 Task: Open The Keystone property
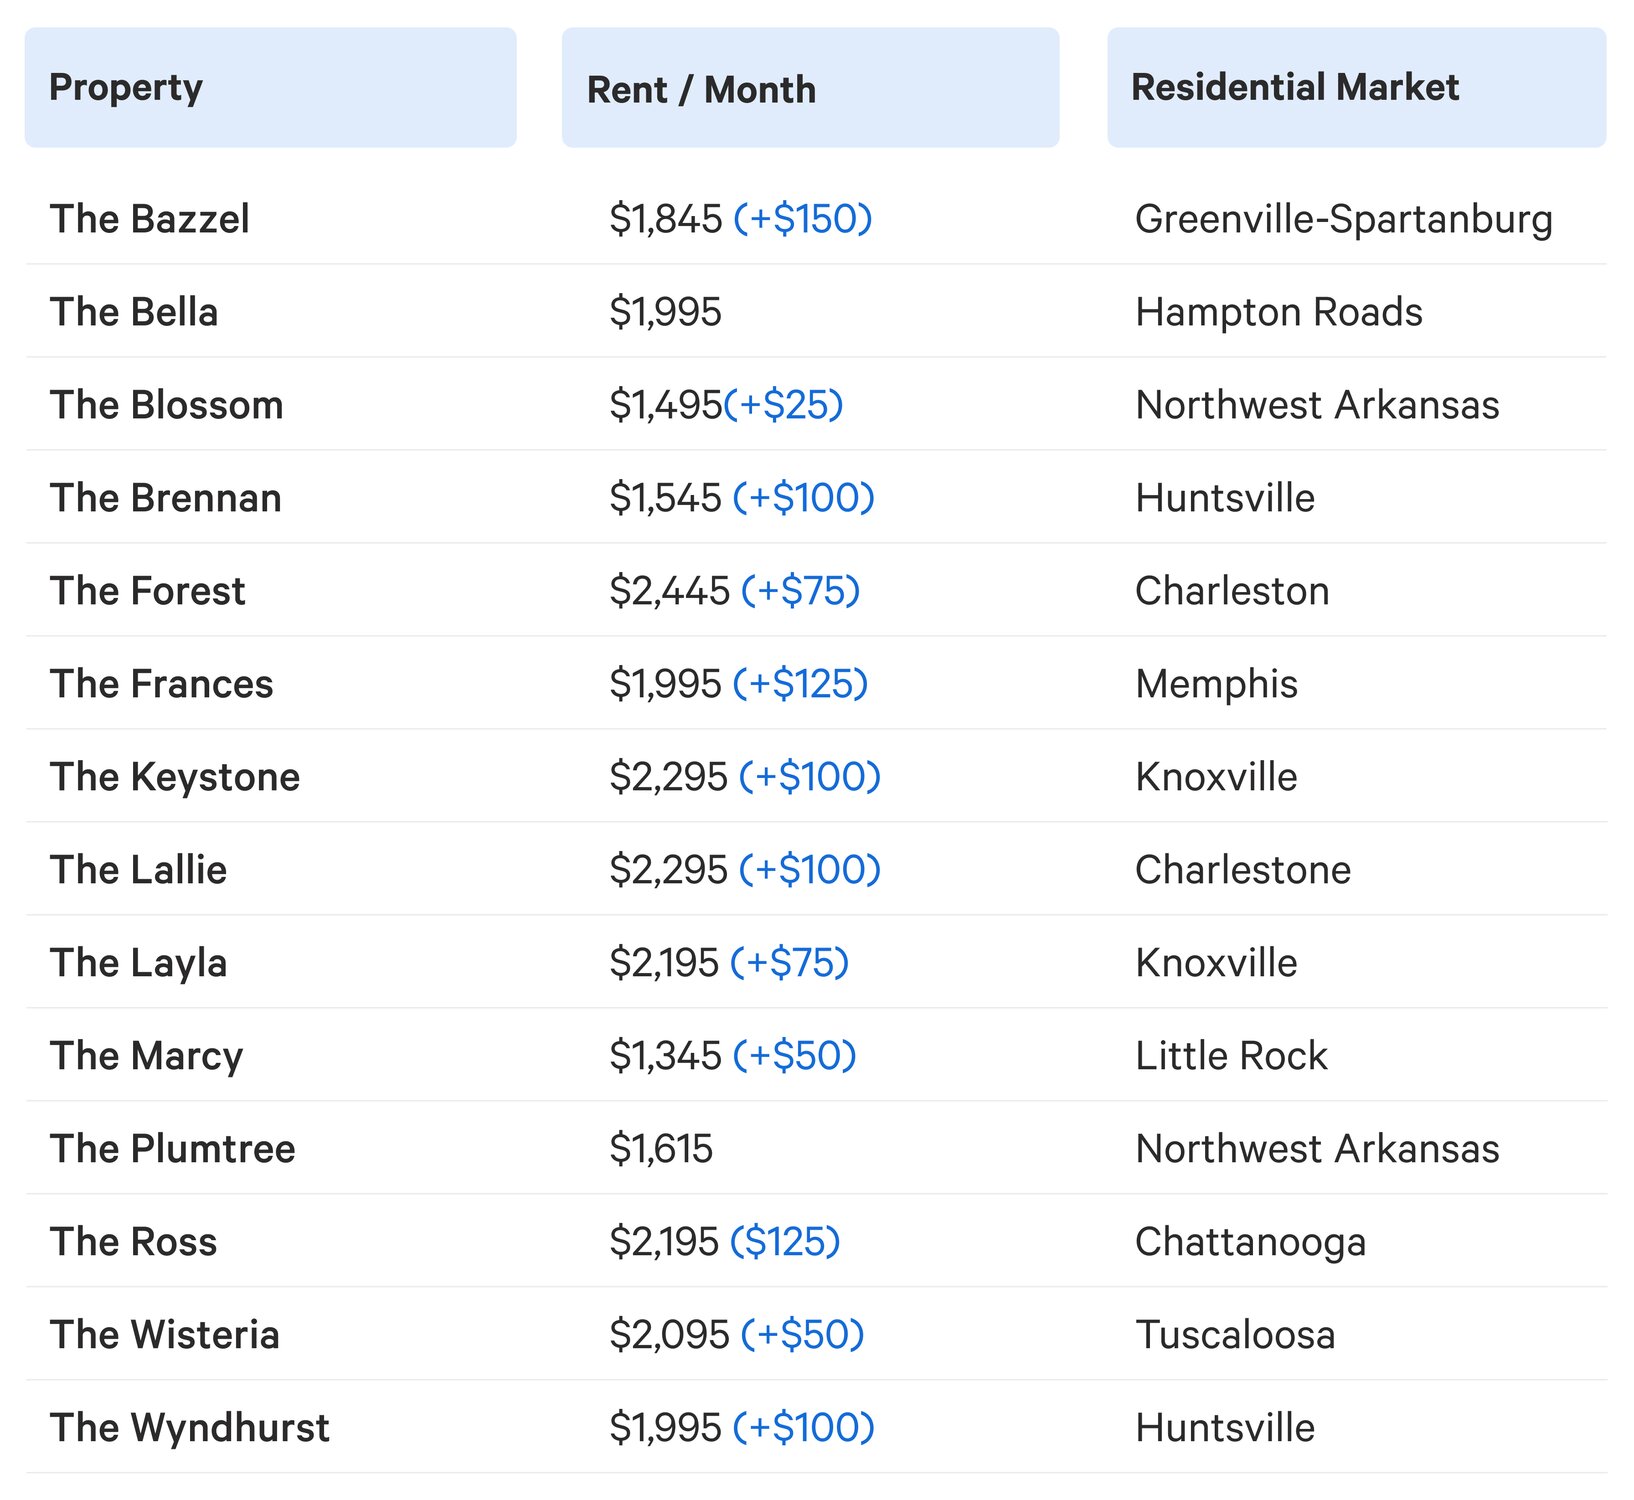pyautogui.click(x=175, y=777)
